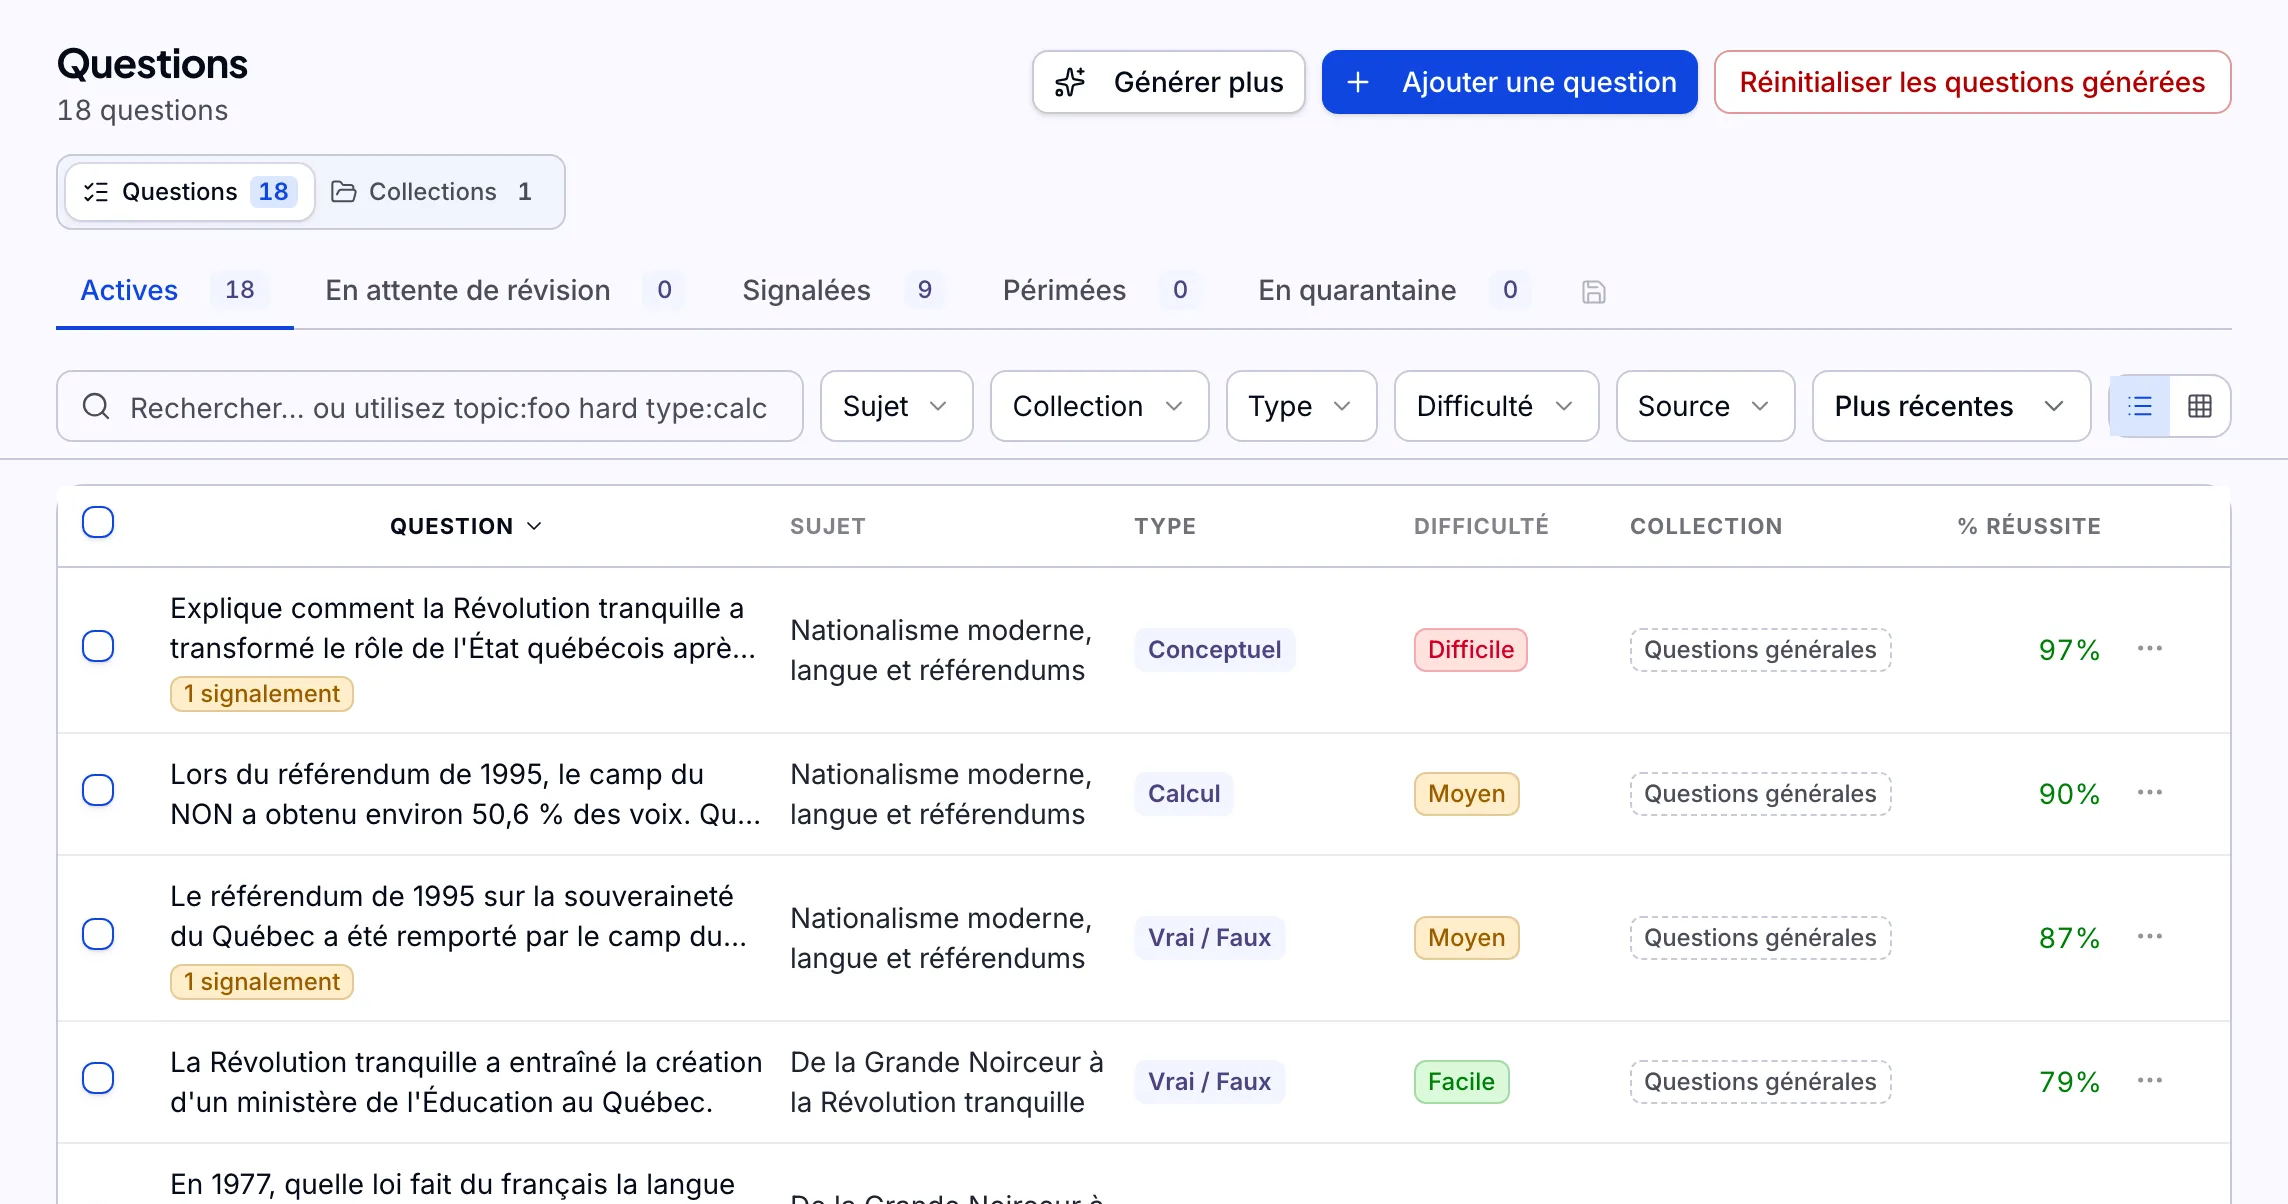This screenshot has height=1204, width=2288.
Task: Click 1 signalement badge on Révolution tranquille row
Action: (x=262, y=694)
